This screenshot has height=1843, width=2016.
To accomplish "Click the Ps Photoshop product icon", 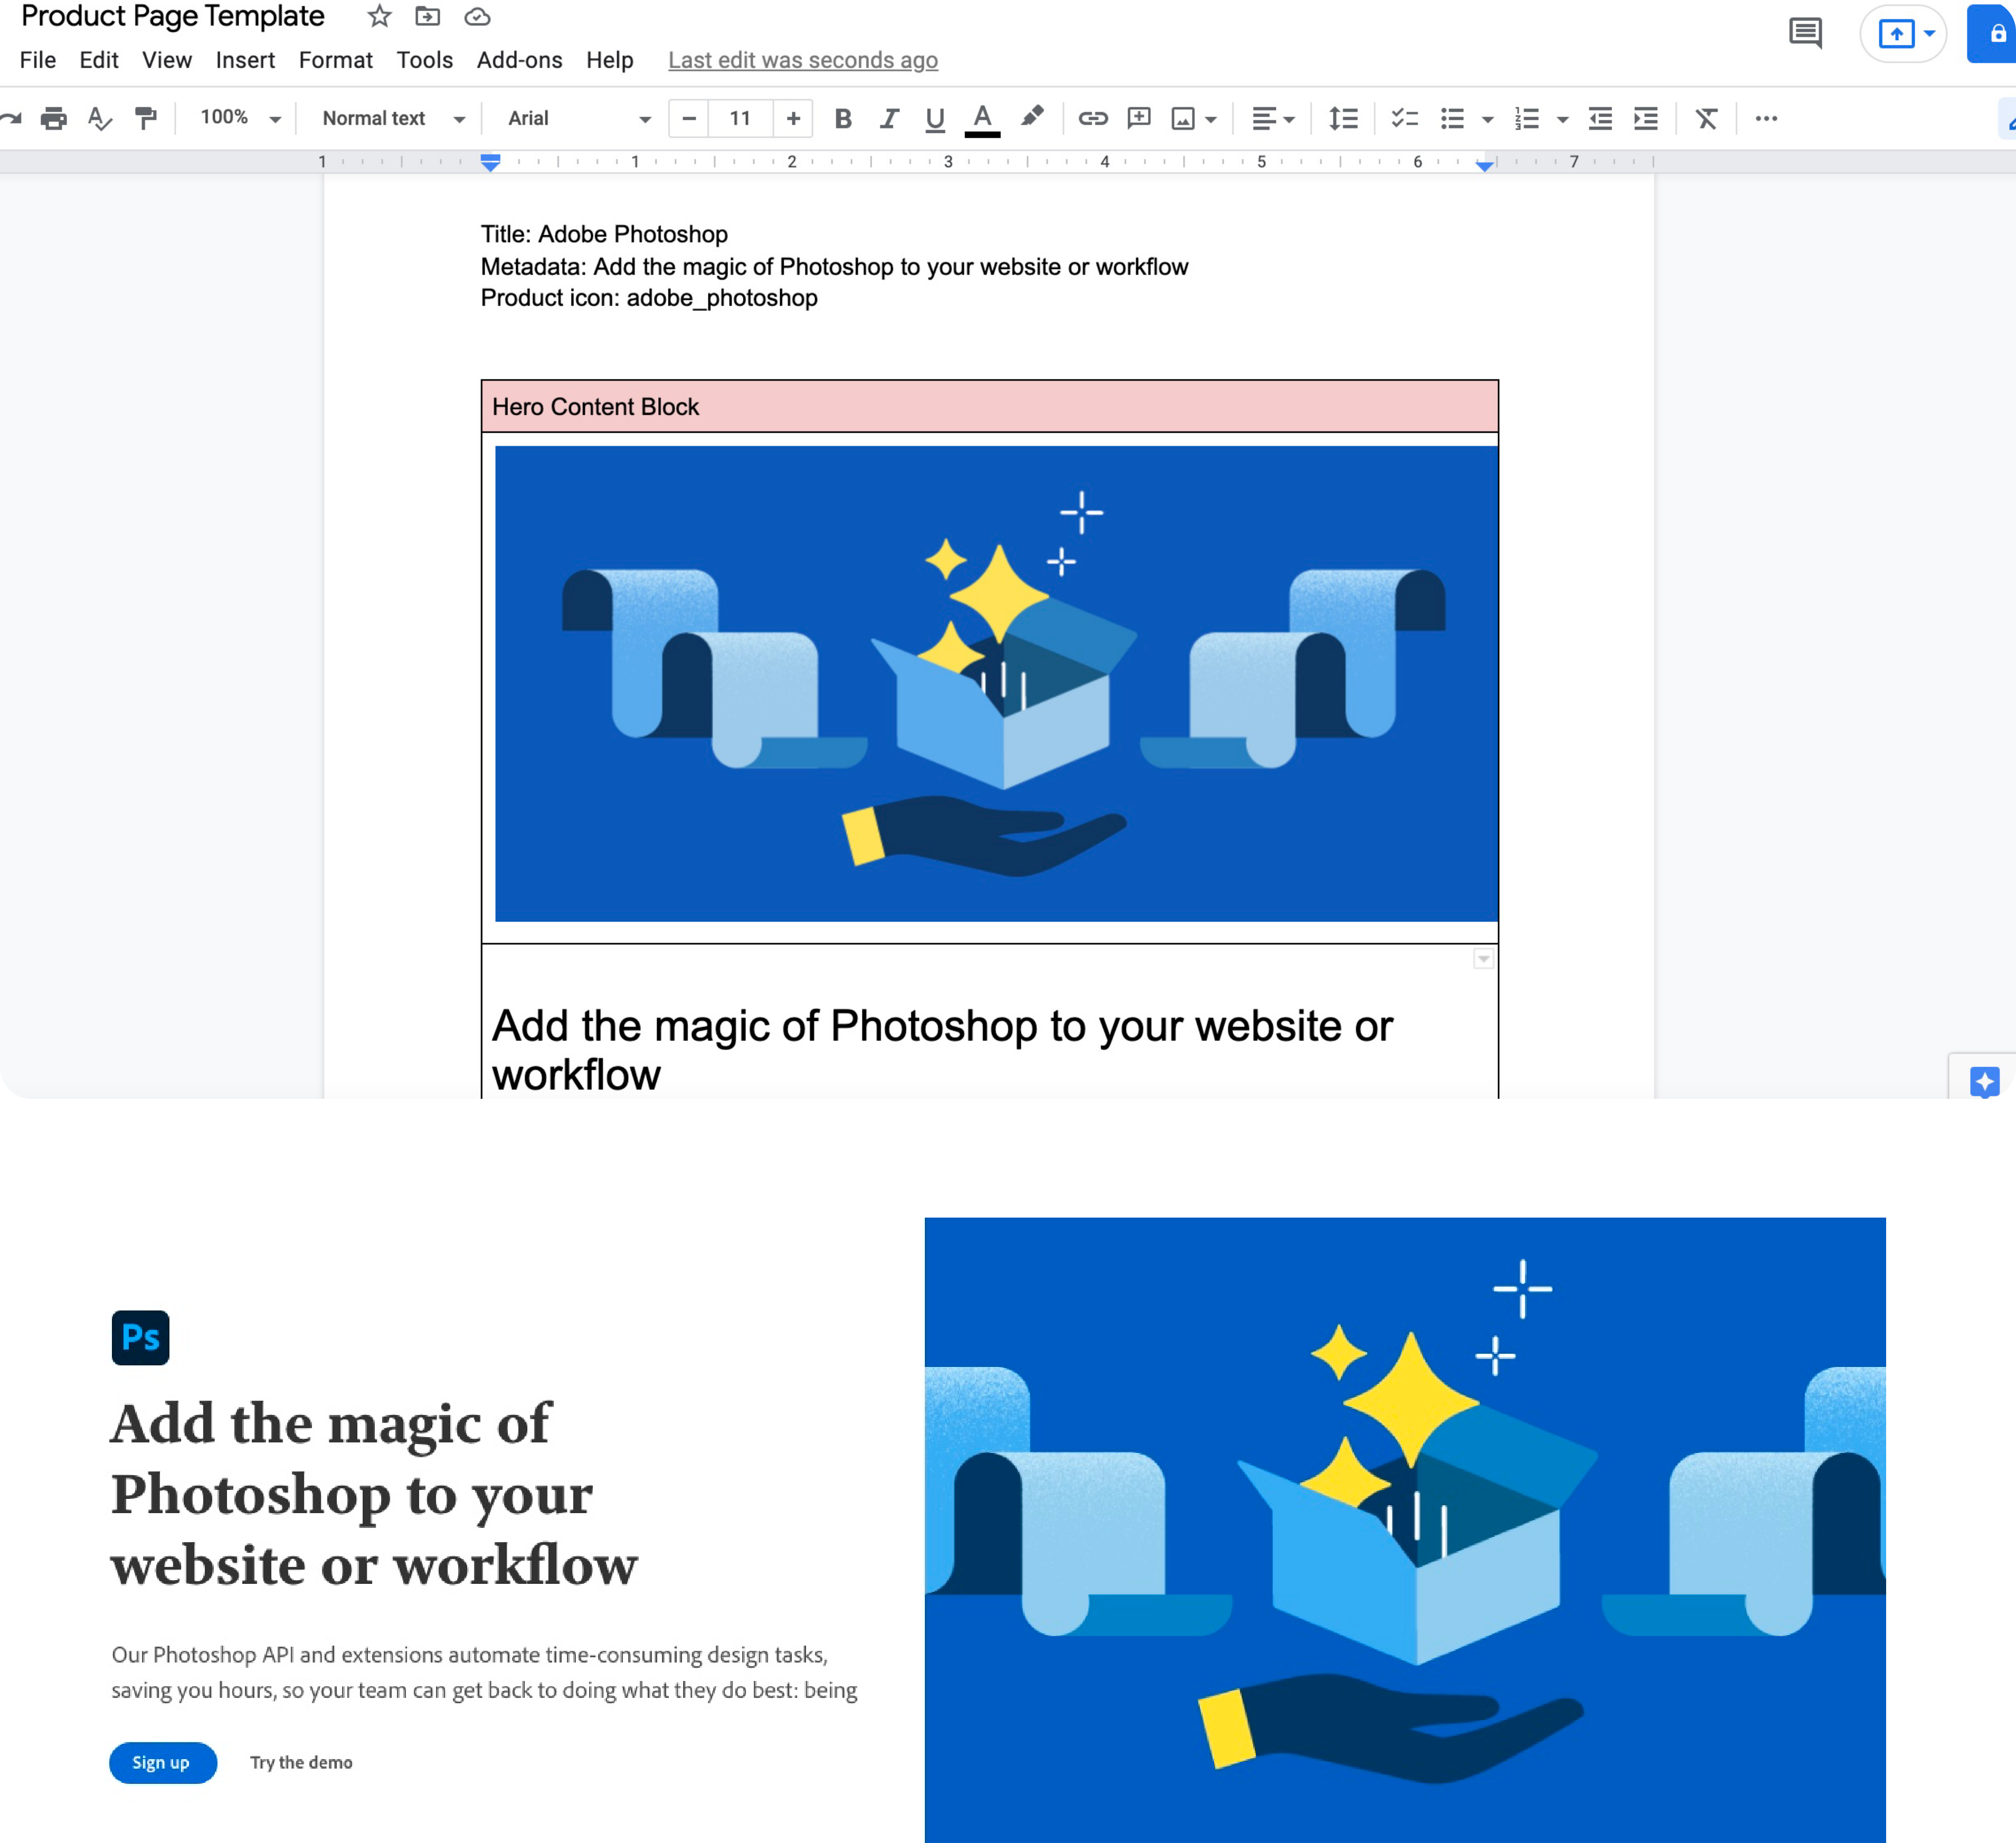I will point(140,1337).
